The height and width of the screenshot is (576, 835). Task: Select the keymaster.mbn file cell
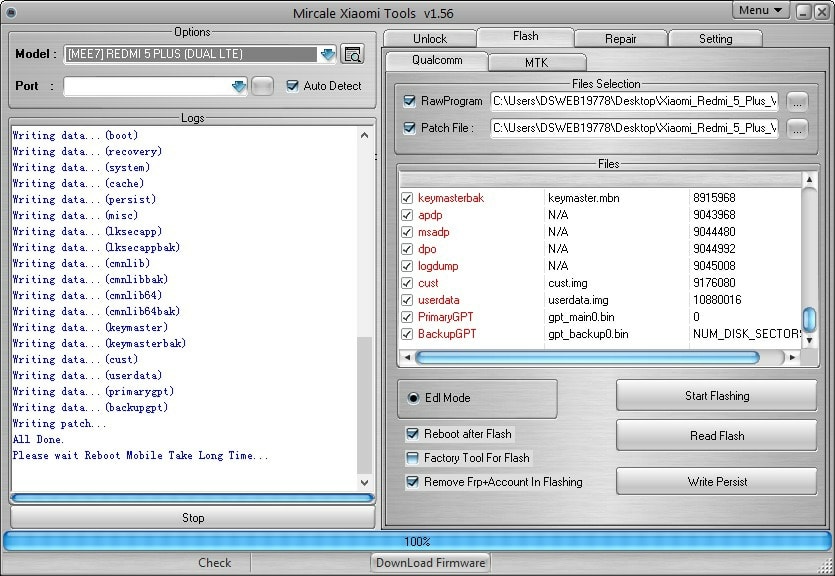pos(584,198)
